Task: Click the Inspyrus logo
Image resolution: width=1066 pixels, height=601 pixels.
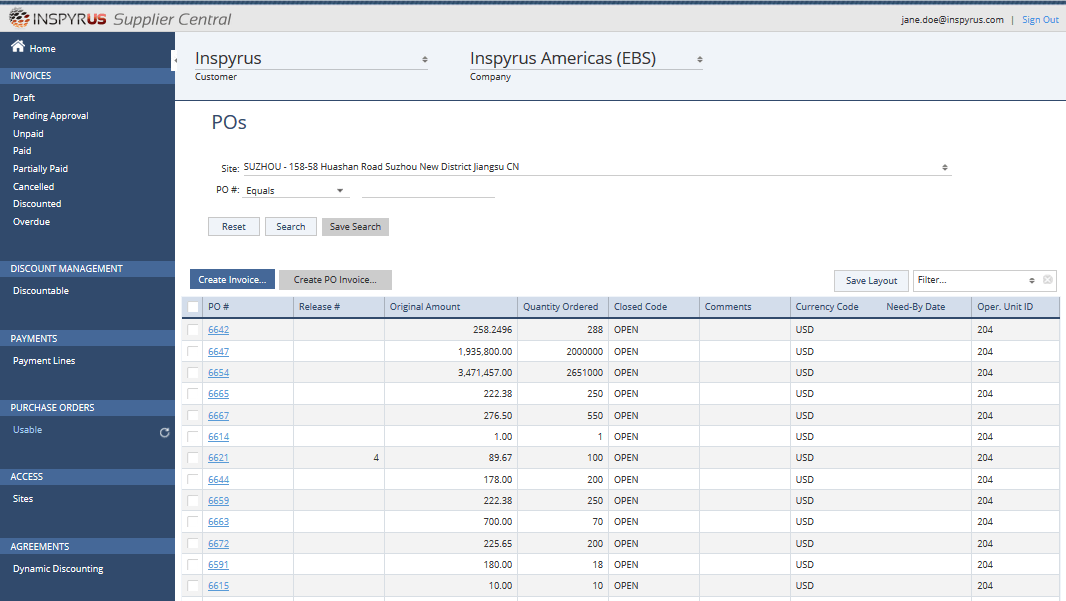Action: [x=58, y=18]
